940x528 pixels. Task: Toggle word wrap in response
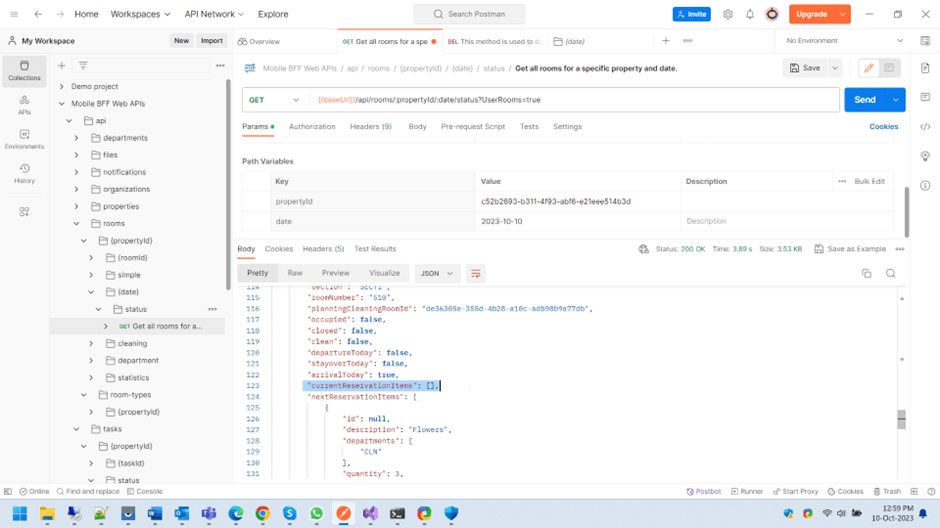(475, 273)
